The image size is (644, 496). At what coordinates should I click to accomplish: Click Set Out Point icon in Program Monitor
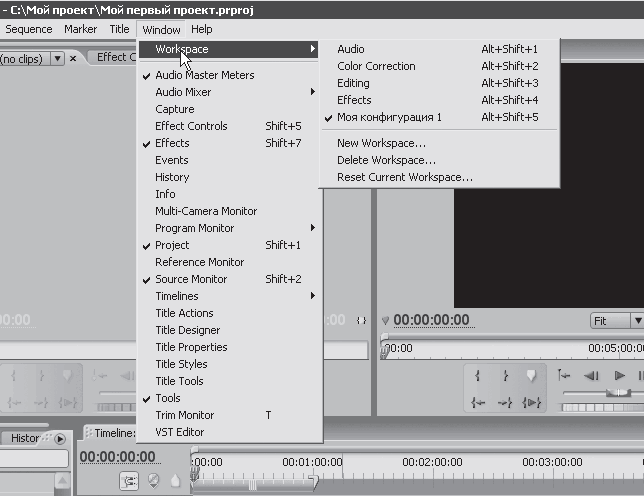pos(506,376)
